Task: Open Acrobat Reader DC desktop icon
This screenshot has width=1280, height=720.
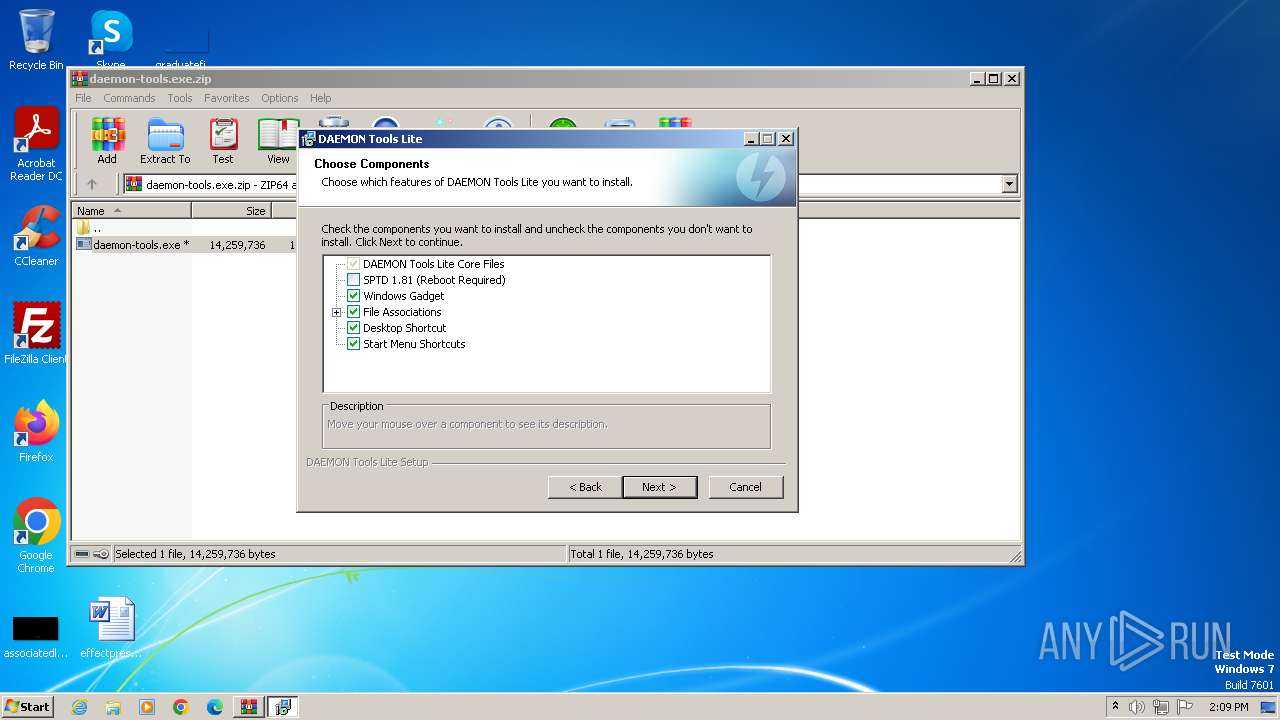Action: click(36, 145)
